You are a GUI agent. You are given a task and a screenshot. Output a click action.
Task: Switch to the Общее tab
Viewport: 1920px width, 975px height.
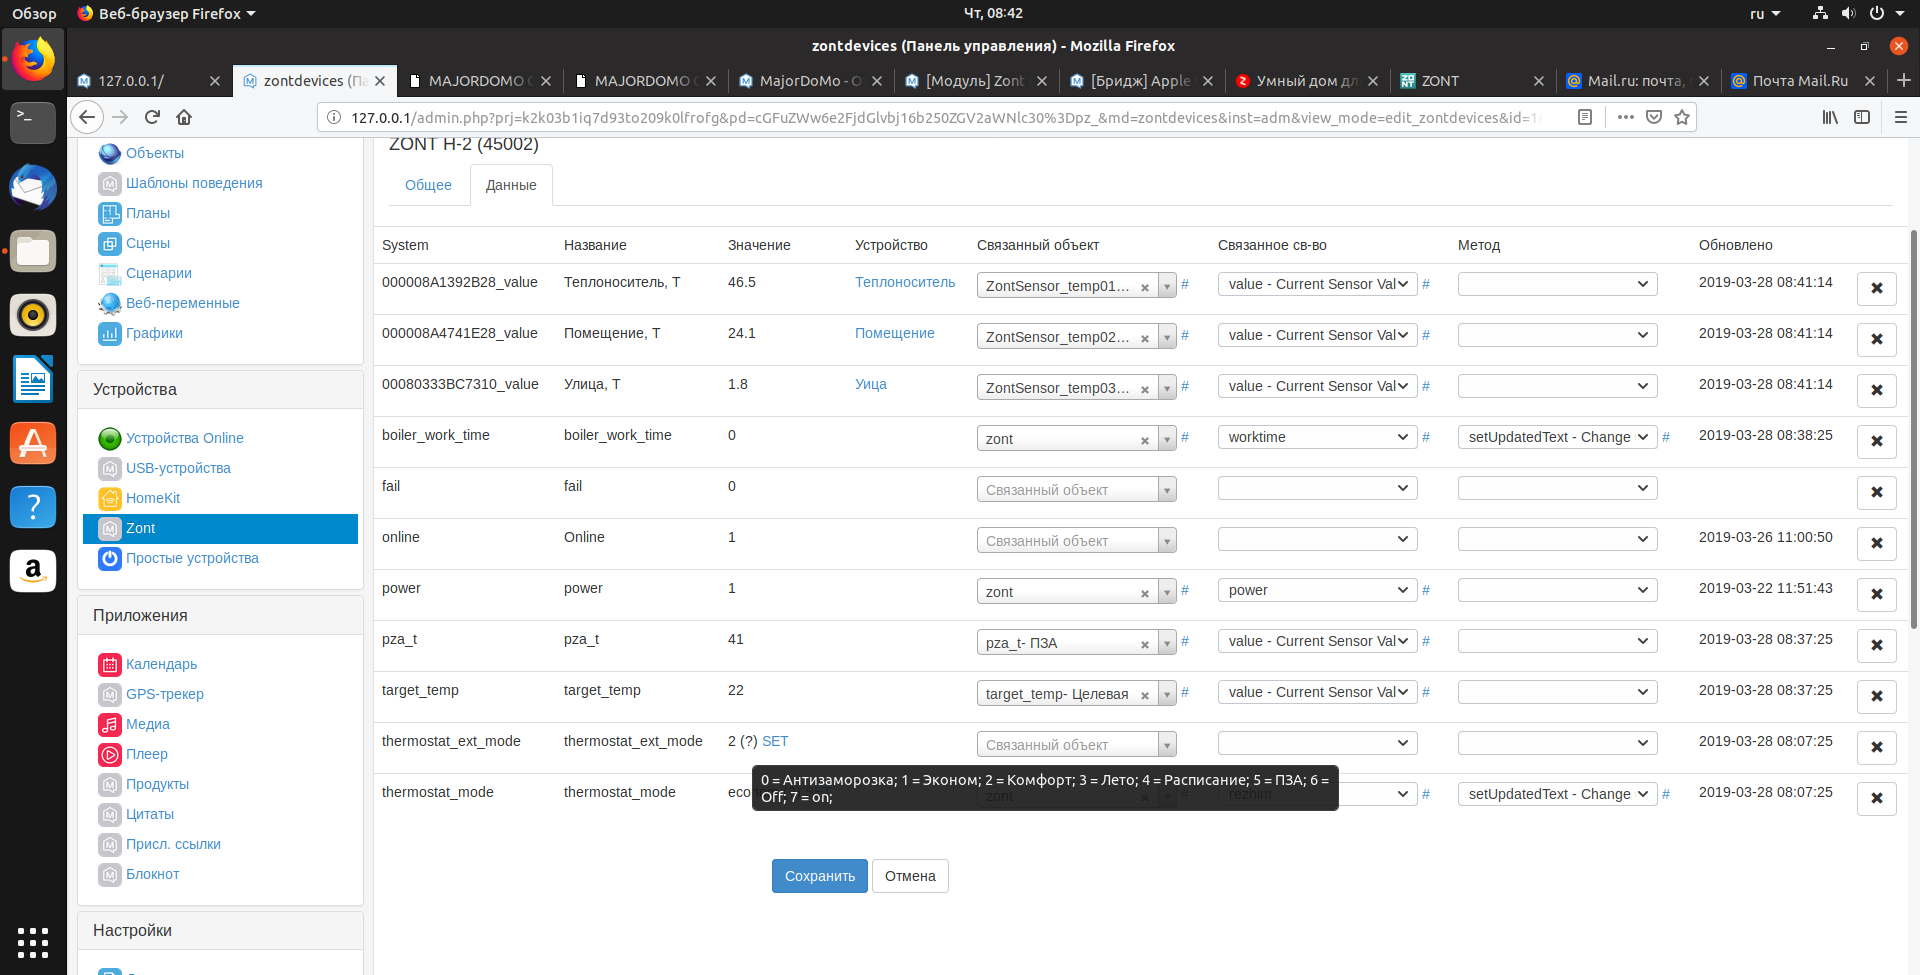pyautogui.click(x=428, y=185)
